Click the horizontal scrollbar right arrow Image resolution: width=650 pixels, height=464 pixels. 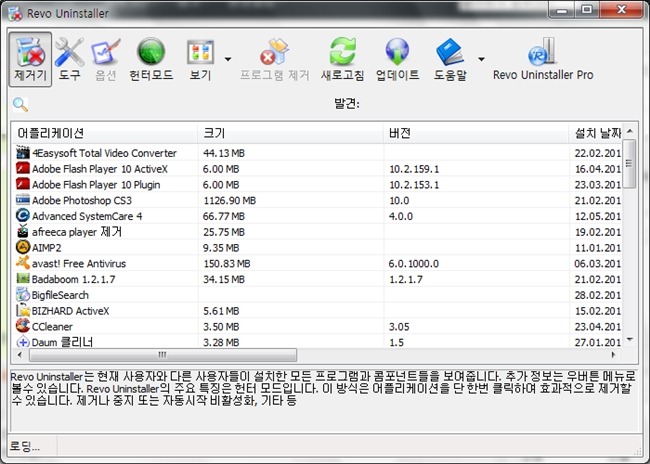pyautogui.click(x=614, y=355)
